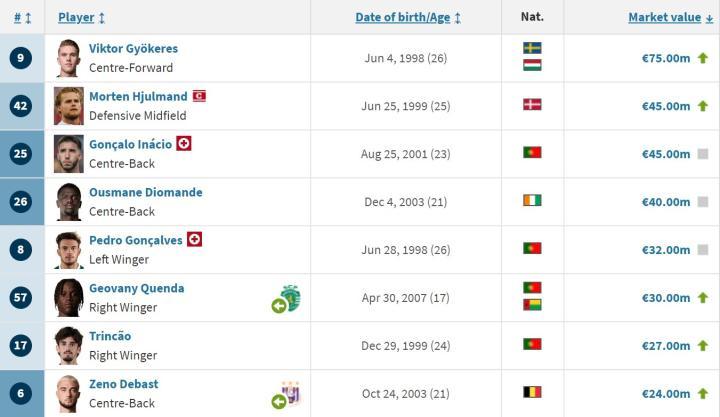Click Denmark flag in Hjulmand row

click(532, 105)
